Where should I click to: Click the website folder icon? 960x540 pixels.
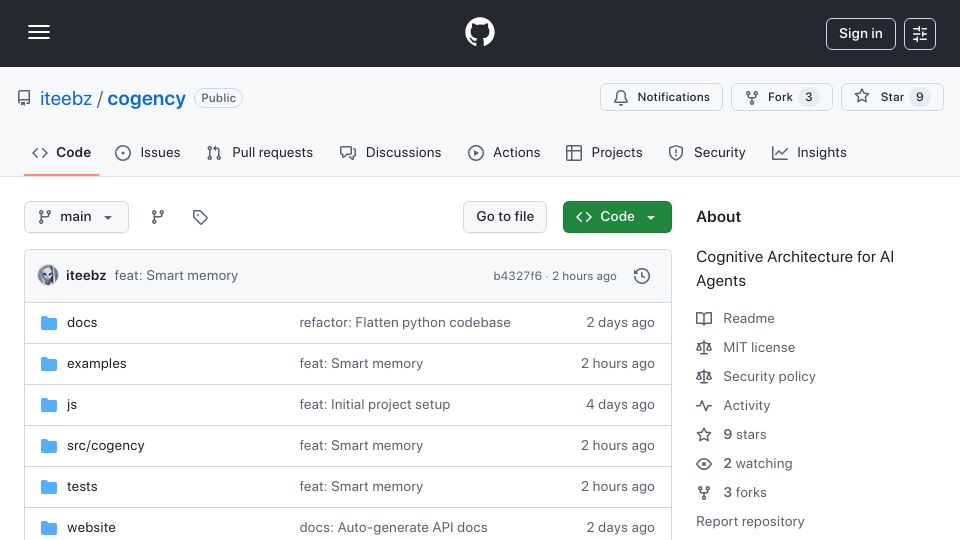pyautogui.click(x=49, y=528)
